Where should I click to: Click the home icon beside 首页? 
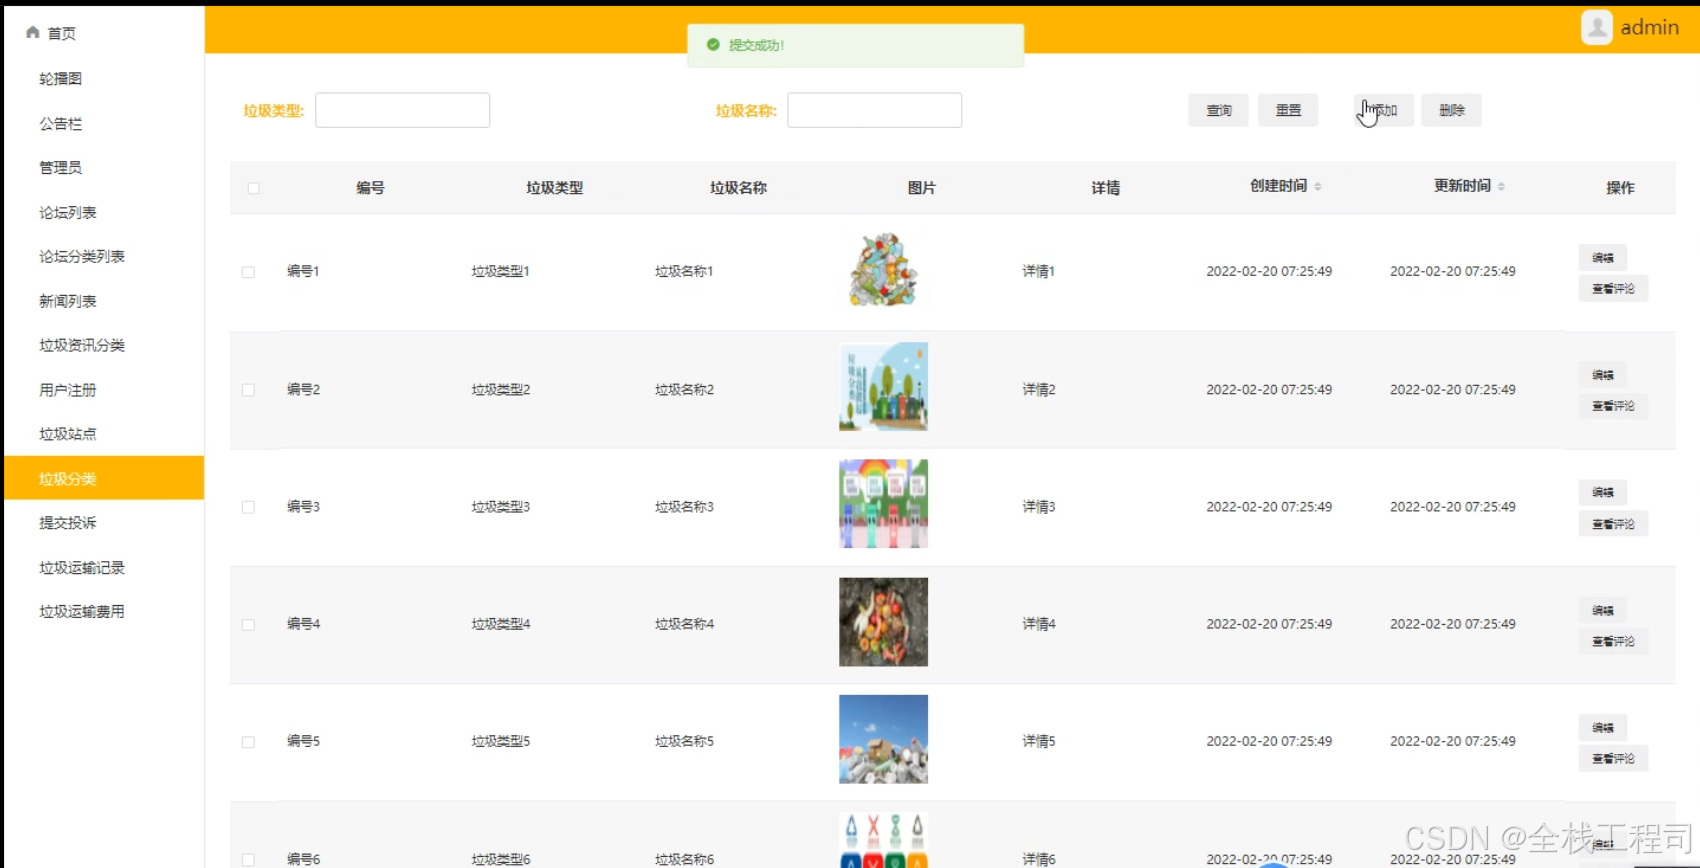coord(33,32)
